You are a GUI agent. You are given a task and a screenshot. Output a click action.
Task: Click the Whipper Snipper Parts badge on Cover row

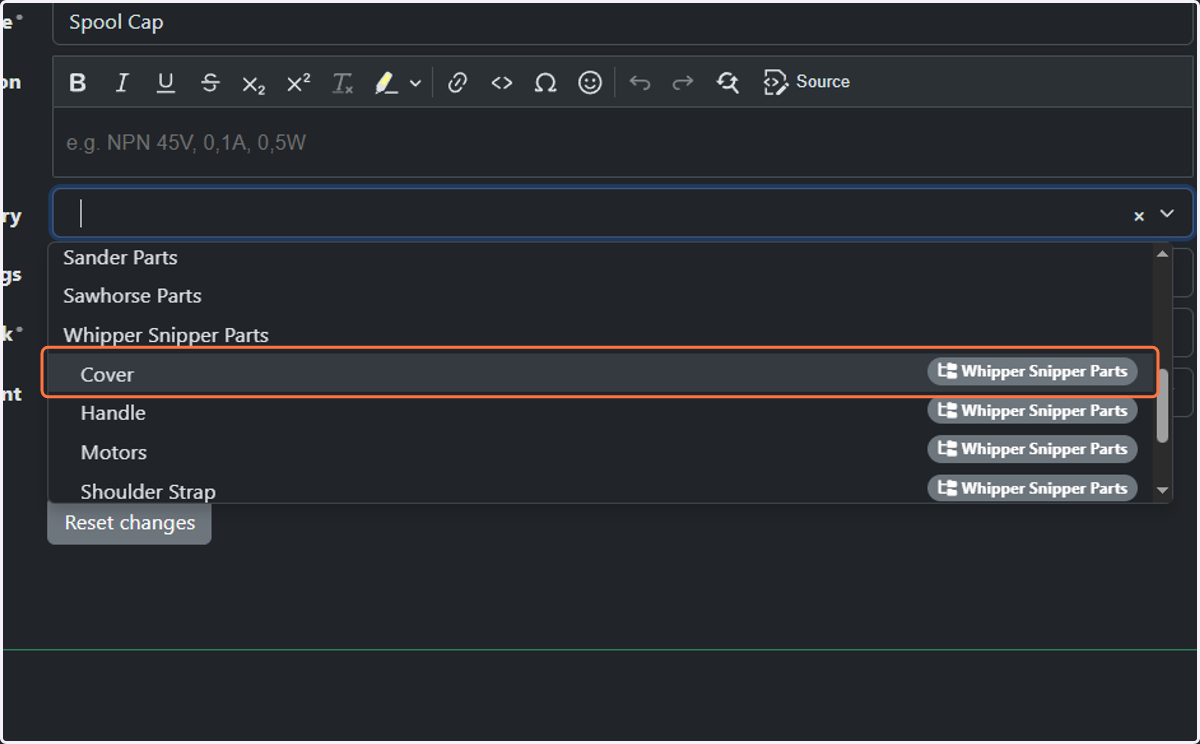(1032, 371)
